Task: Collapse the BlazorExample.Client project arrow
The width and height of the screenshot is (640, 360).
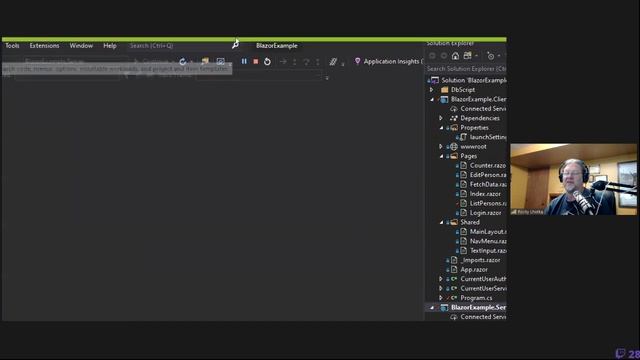Action: click(432, 99)
